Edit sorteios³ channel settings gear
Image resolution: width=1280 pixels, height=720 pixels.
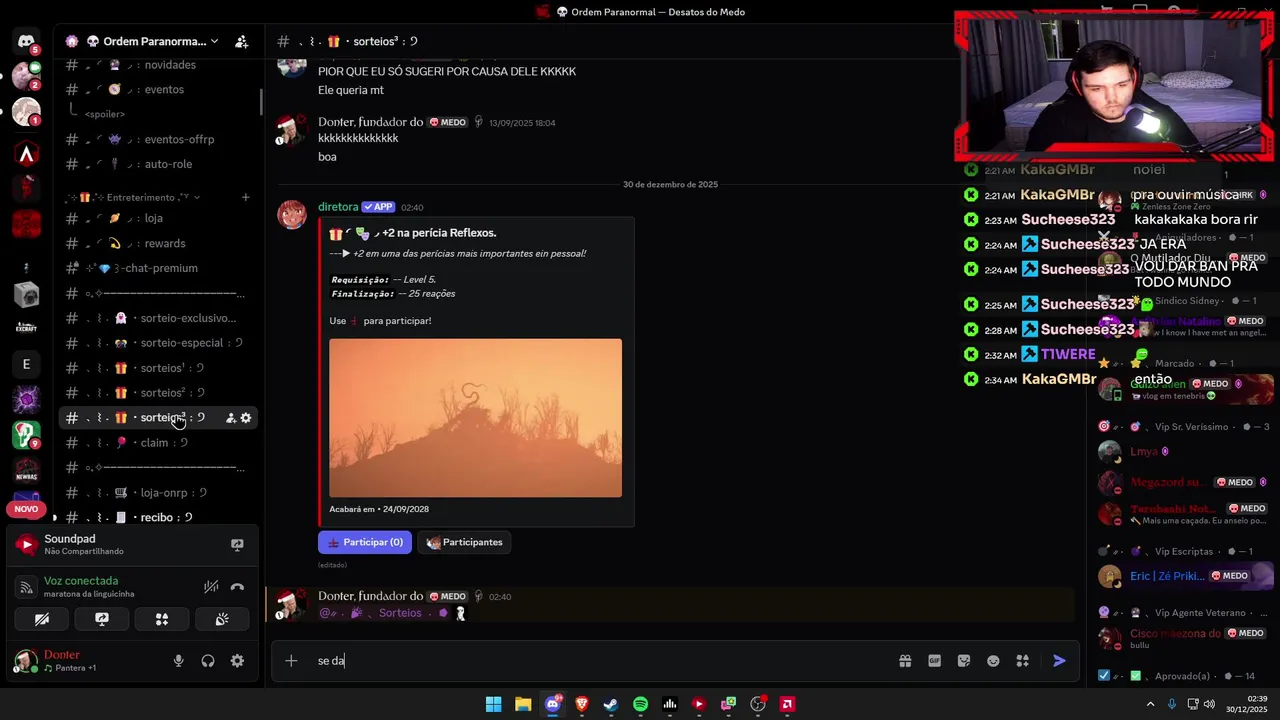point(246,418)
